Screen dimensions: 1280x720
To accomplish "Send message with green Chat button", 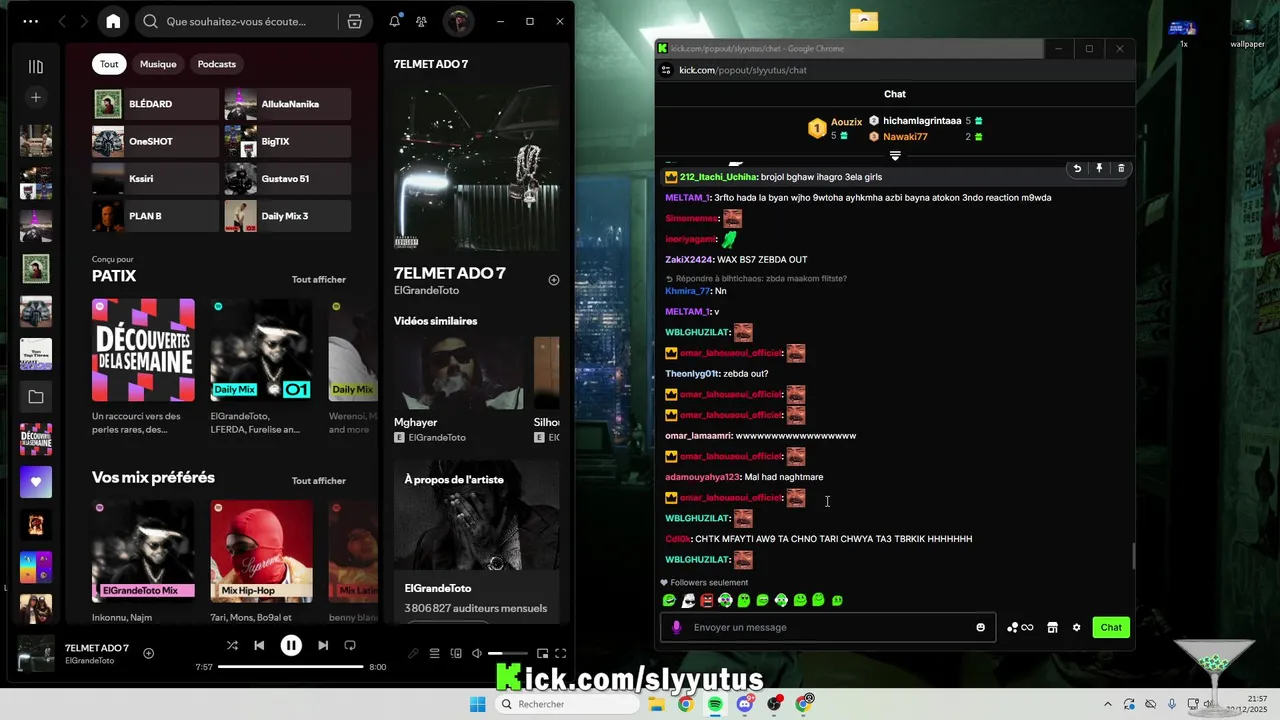I will pos(1111,628).
